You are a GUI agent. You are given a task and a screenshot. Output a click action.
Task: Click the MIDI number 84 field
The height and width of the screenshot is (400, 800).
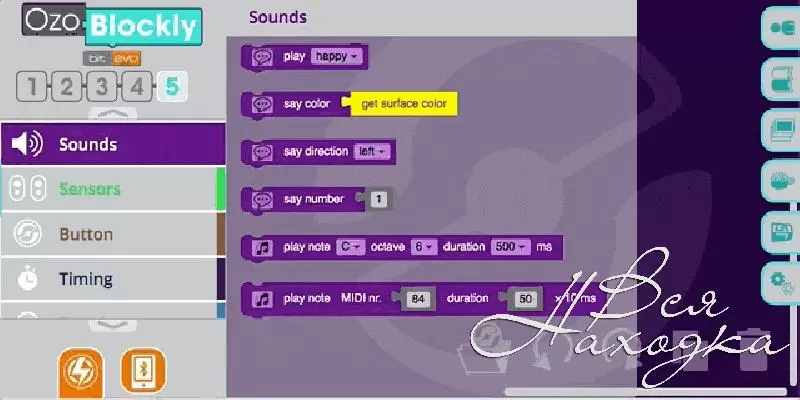pyautogui.click(x=418, y=299)
